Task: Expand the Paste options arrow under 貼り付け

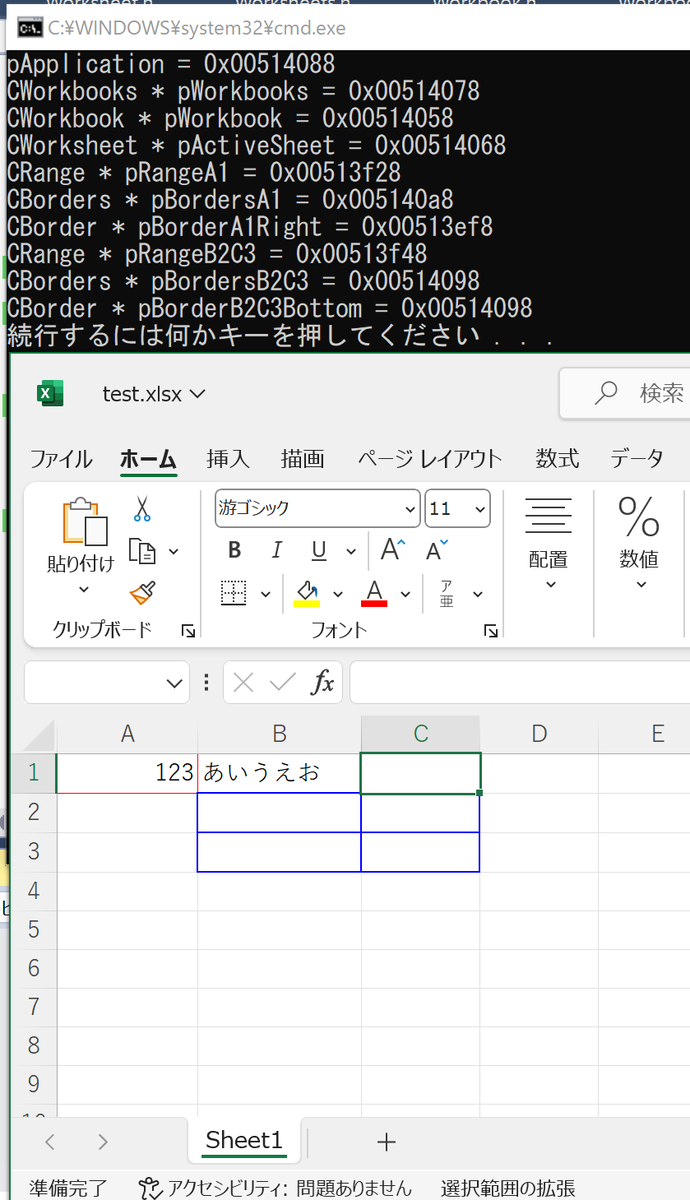Action: [83, 591]
